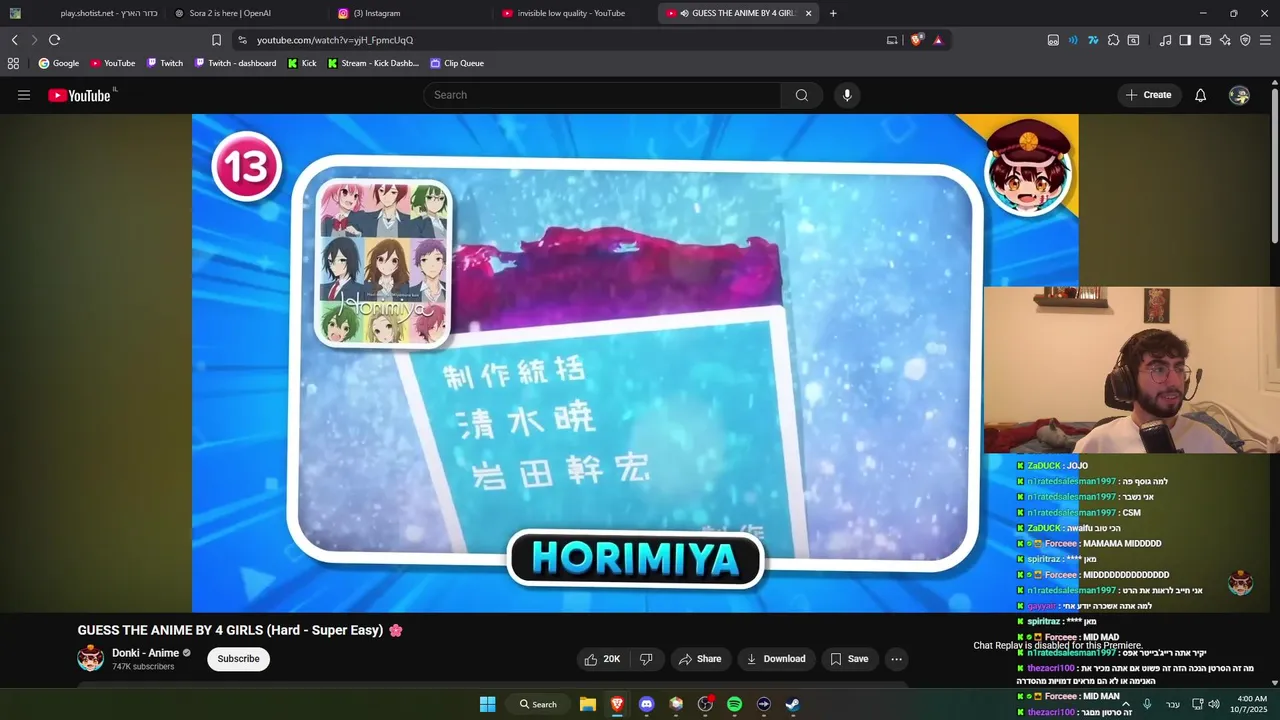Open YouTube notifications bell
This screenshot has height=720, width=1280.
point(1201,95)
